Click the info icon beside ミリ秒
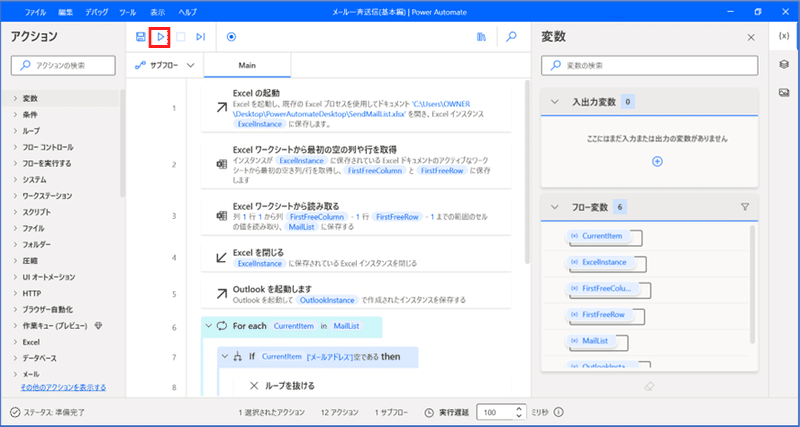Screen dimensions: 800x427 point(559,412)
